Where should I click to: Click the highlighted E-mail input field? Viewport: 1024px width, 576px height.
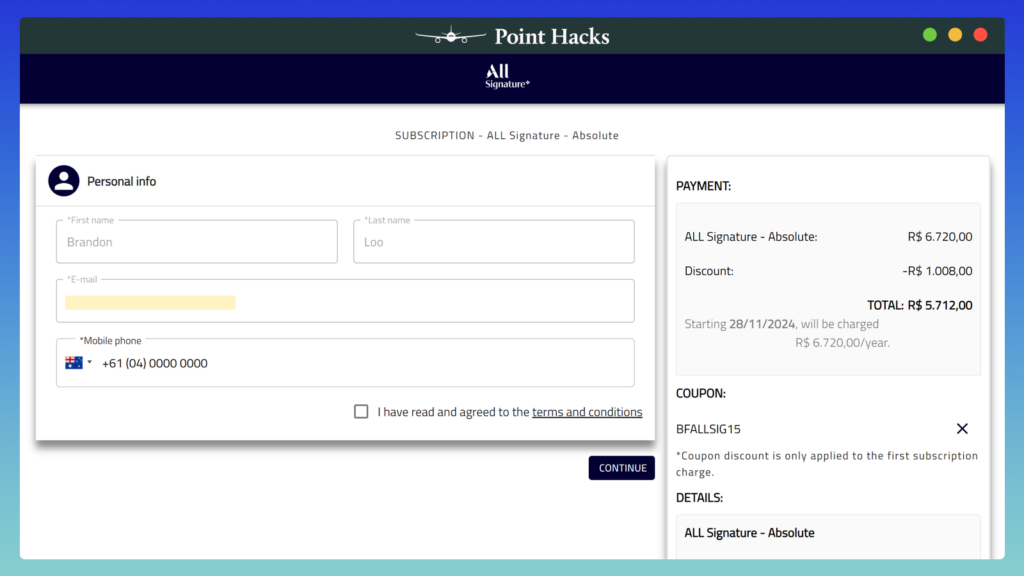click(345, 300)
